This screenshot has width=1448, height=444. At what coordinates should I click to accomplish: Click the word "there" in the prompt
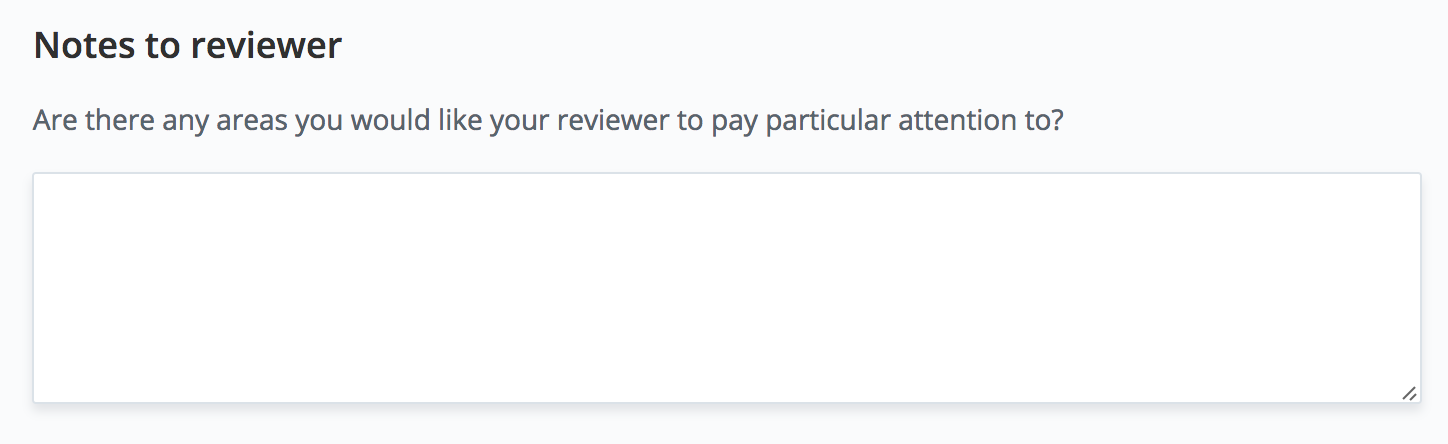pyautogui.click(x=114, y=122)
